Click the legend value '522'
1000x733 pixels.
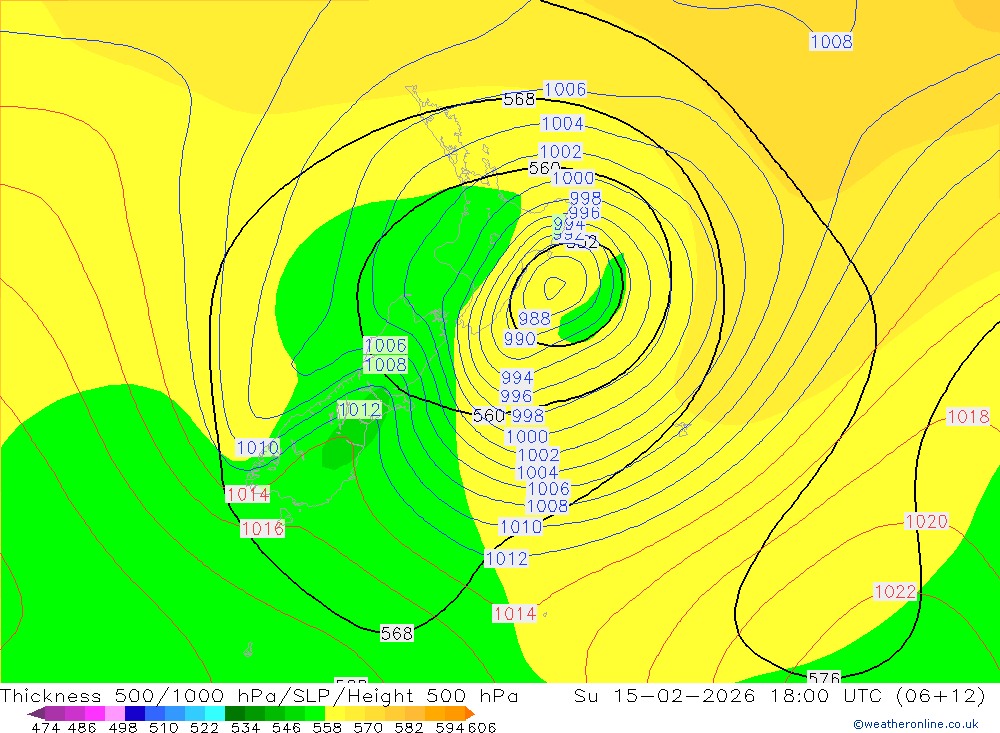(x=204, y=727)
